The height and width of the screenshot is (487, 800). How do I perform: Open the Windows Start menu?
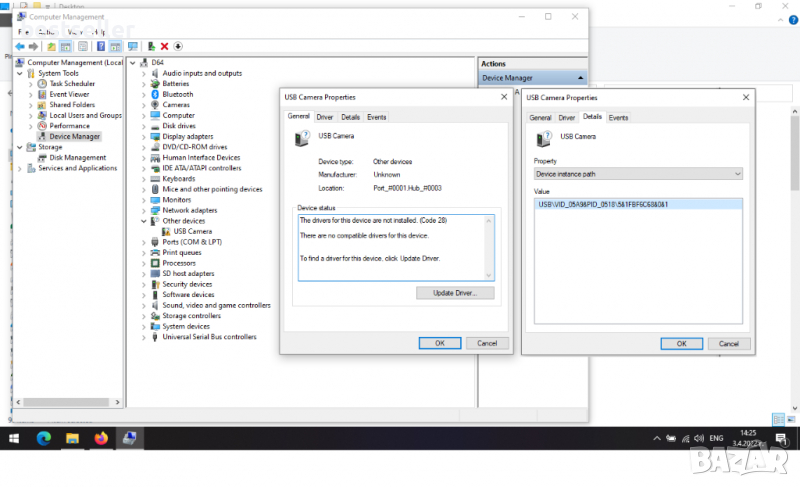15,438
